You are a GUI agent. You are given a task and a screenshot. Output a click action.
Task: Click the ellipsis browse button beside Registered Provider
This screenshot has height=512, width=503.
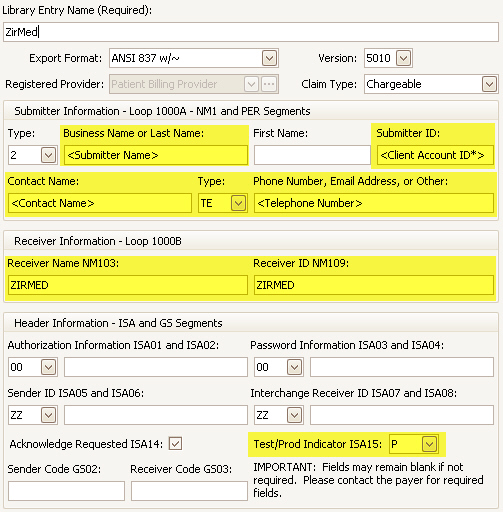269,84
